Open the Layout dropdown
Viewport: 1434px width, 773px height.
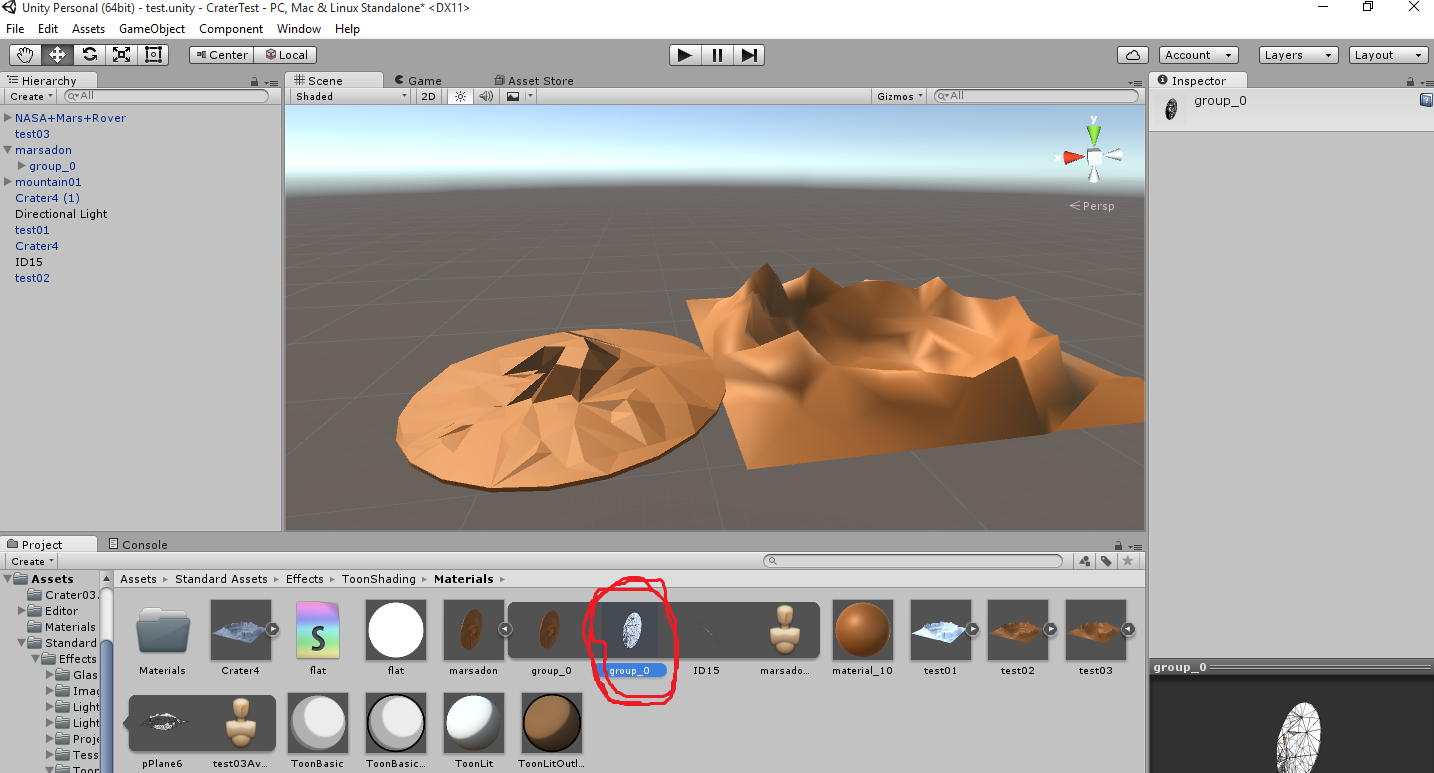pyautogui.click(x=1388, y=55)
